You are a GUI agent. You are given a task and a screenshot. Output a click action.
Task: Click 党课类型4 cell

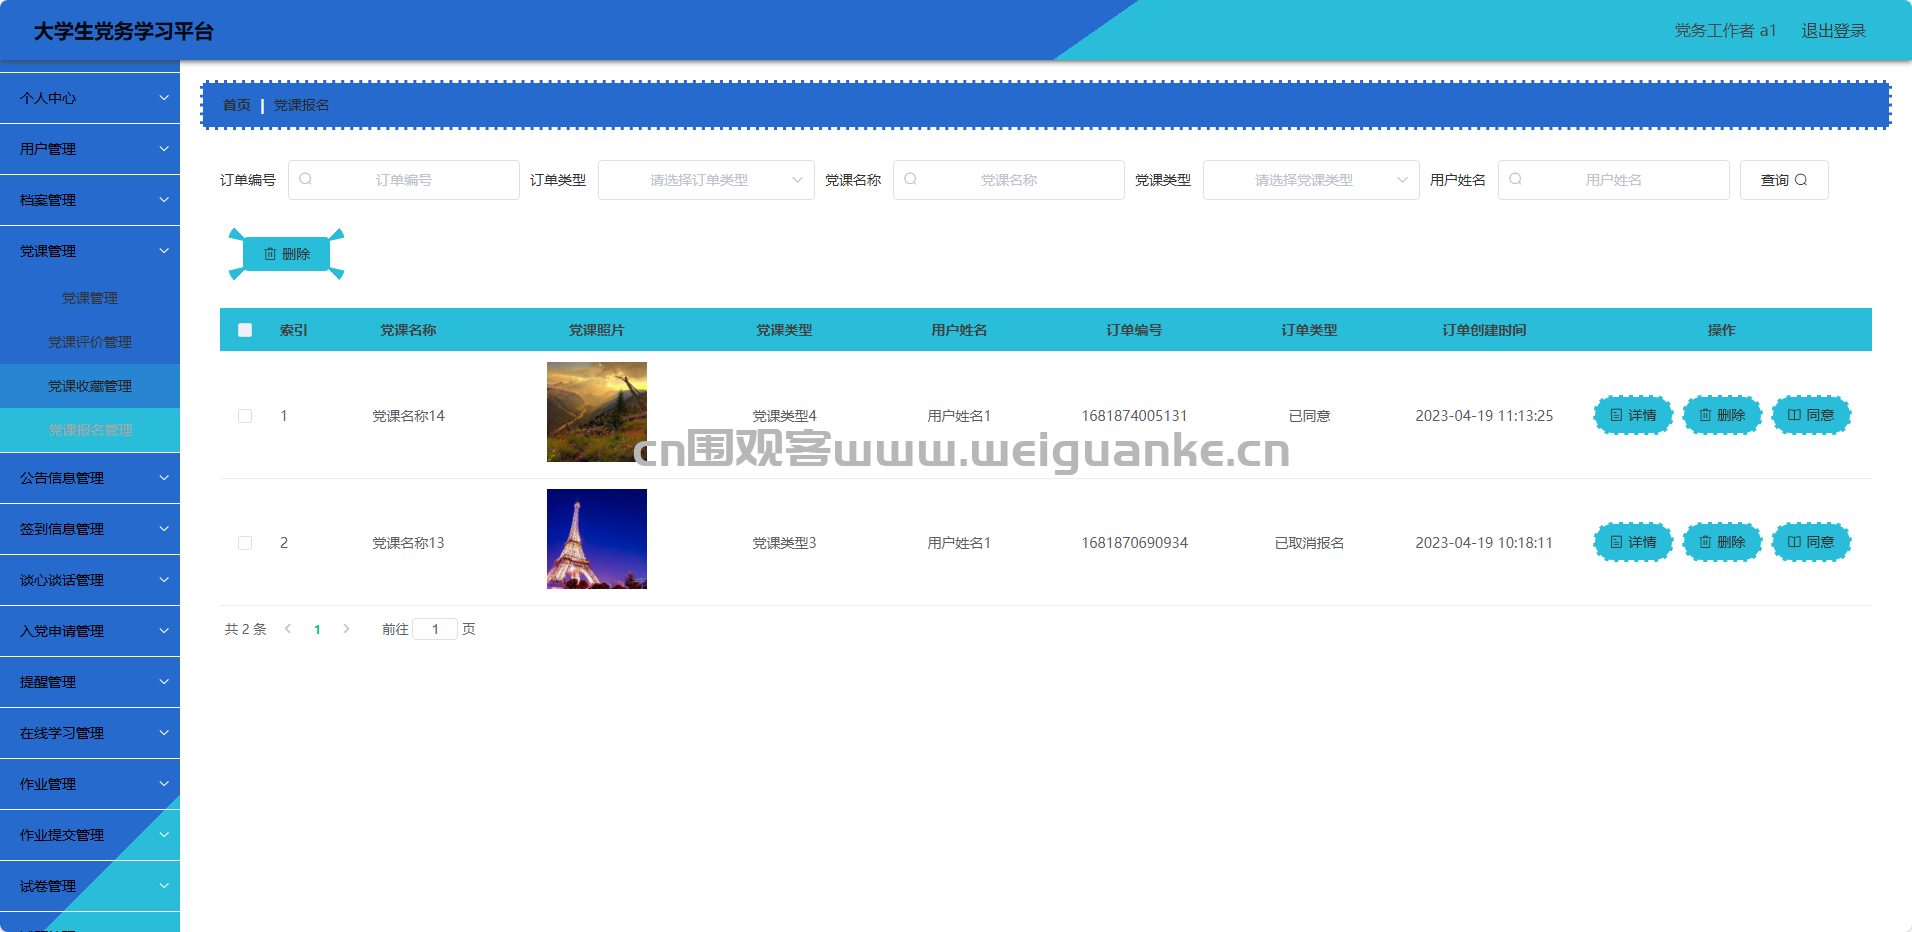point(784,416)
